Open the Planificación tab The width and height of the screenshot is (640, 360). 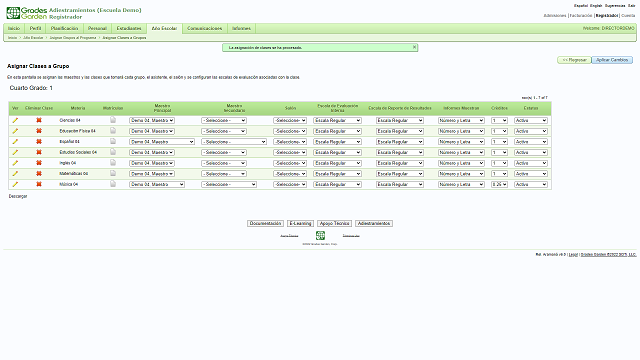[x=64, y=29]
